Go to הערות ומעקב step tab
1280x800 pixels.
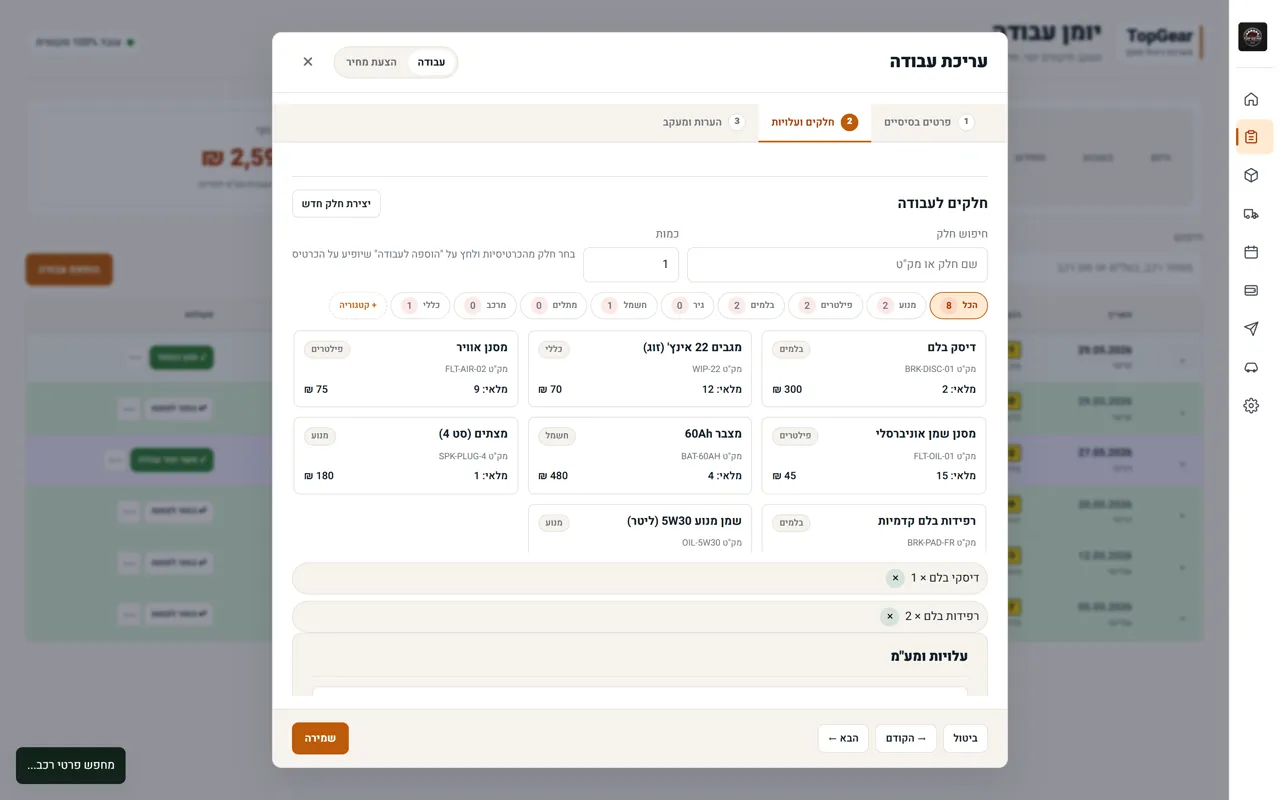[703, 122]
